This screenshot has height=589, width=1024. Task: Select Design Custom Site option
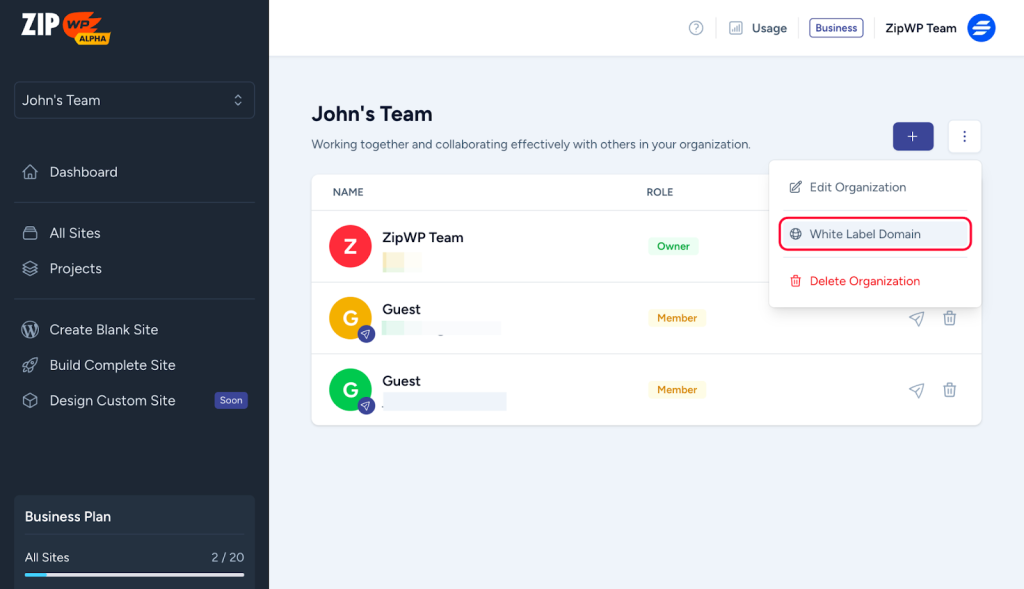tap(112, 401)
